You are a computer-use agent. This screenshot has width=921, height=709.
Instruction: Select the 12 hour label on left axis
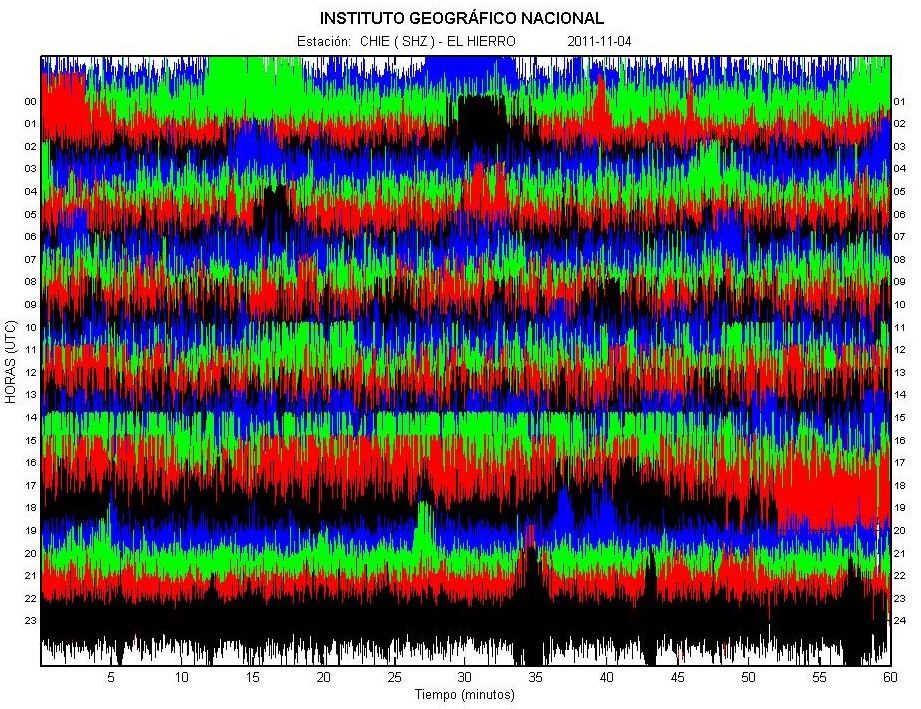pos(31,372)
